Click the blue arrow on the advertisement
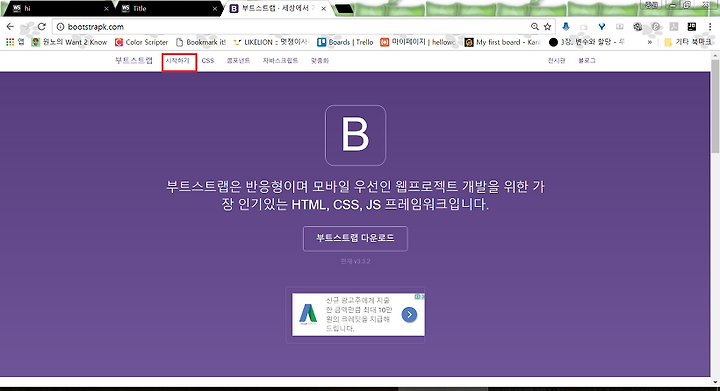This screenshot has height=391, width=720. click(x=409, y=314)
